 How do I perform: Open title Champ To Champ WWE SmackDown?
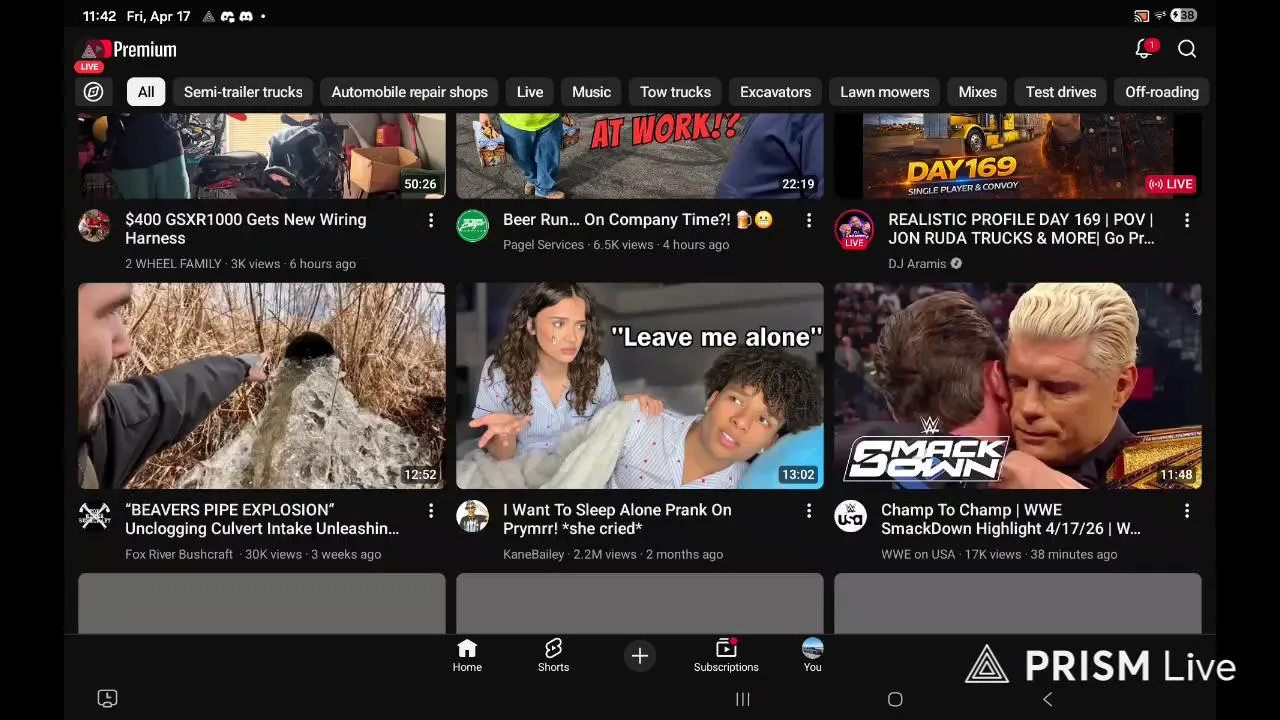click(1010, 519)
